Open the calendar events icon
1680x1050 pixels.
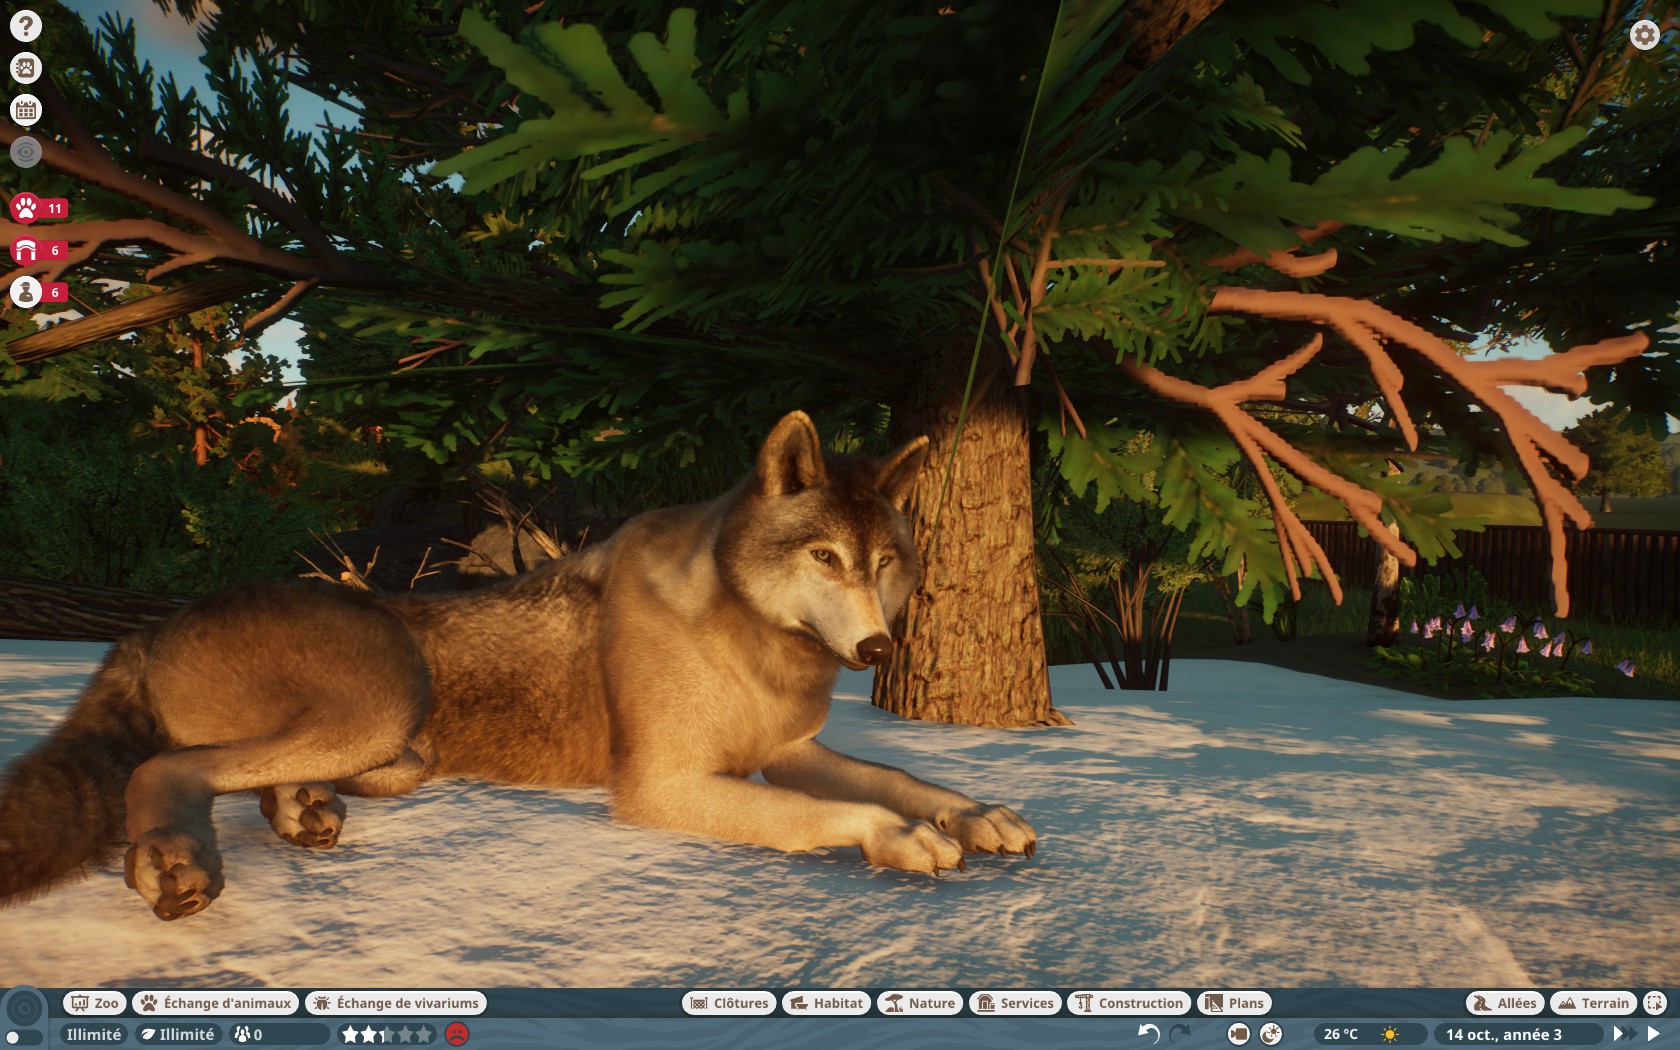coord(26,110)
